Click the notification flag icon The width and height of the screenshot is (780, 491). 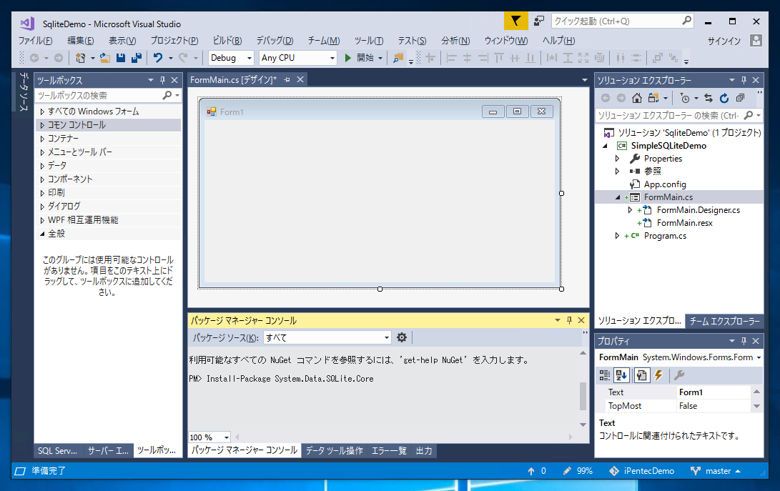coord(516,21)
